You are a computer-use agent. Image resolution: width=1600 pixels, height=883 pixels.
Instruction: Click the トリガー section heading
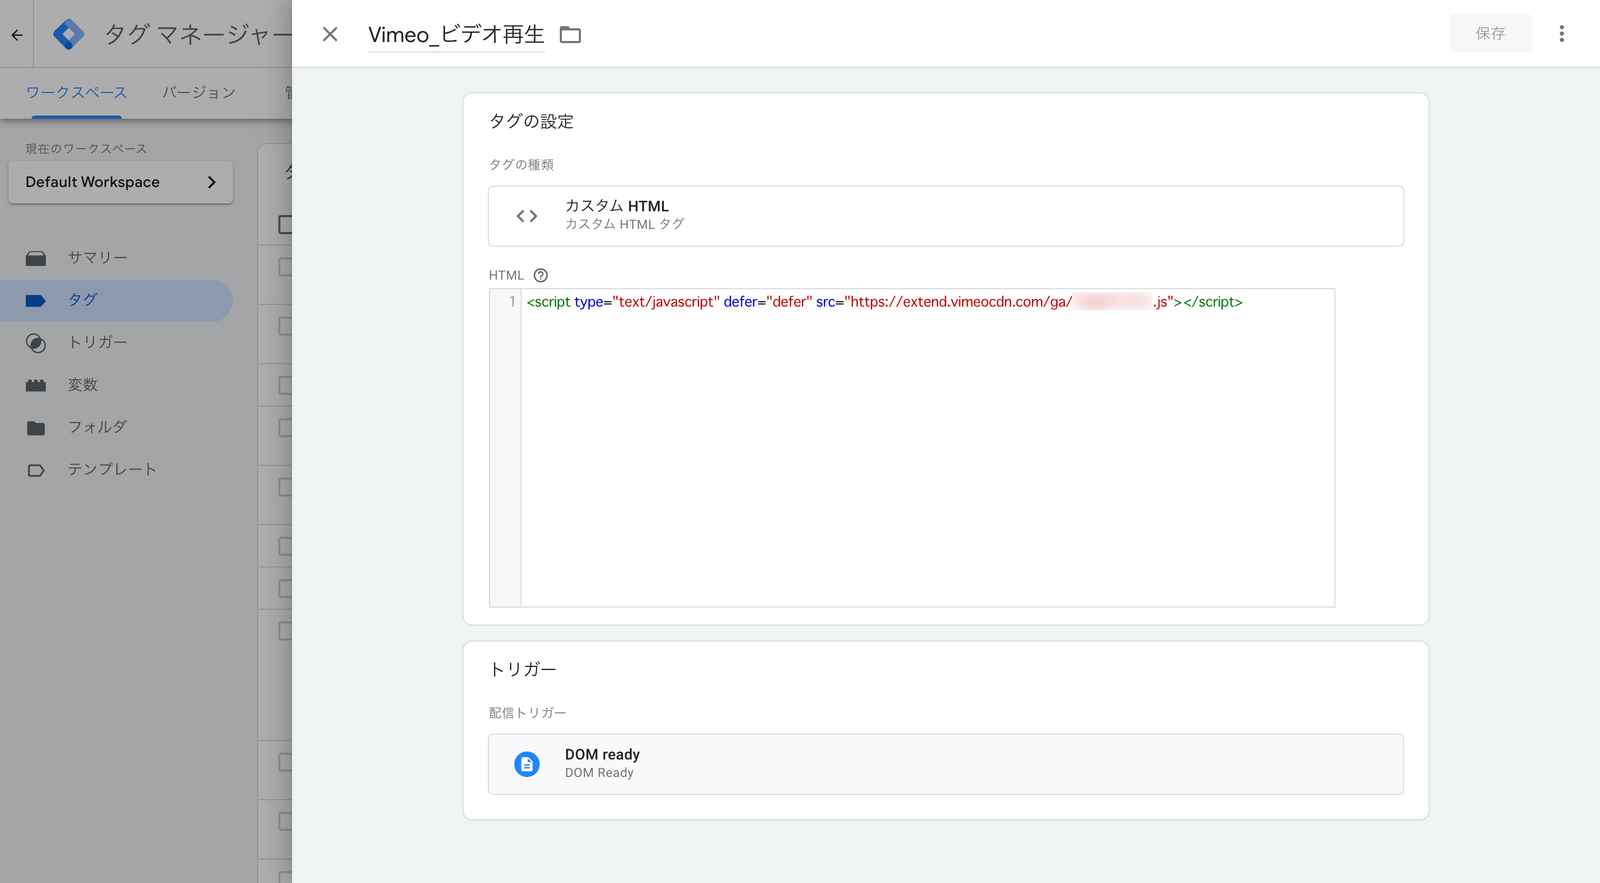point(522,669)
